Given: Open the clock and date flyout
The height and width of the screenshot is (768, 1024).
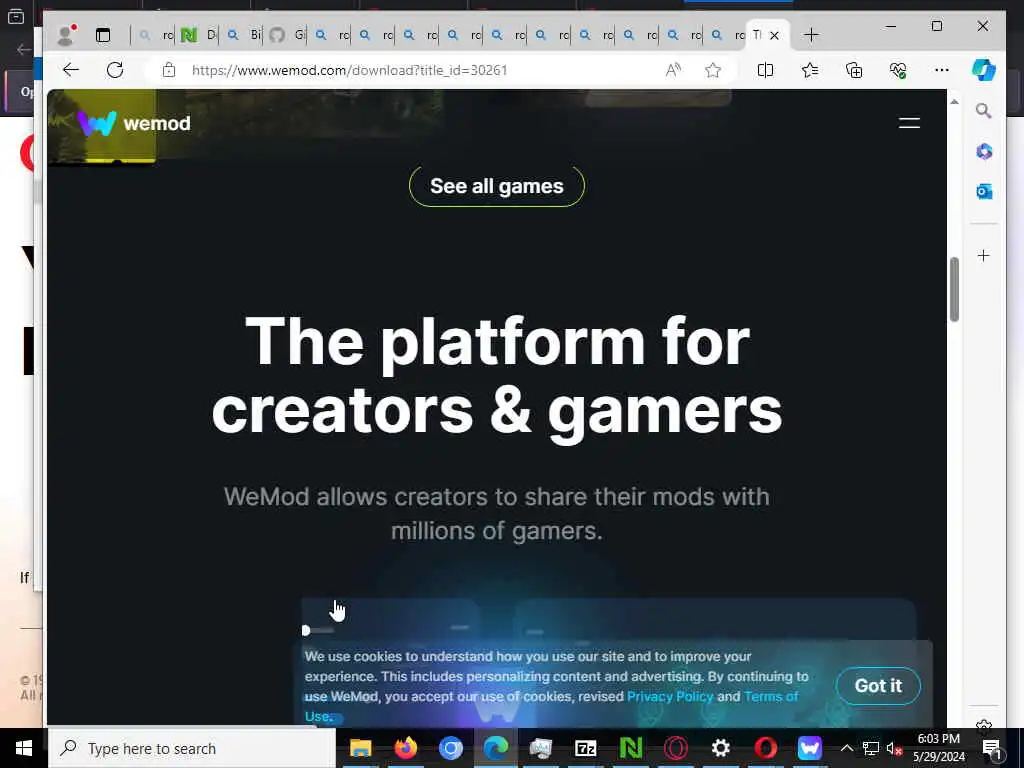Looking at the screenshot, I should [x=938, y=748].
